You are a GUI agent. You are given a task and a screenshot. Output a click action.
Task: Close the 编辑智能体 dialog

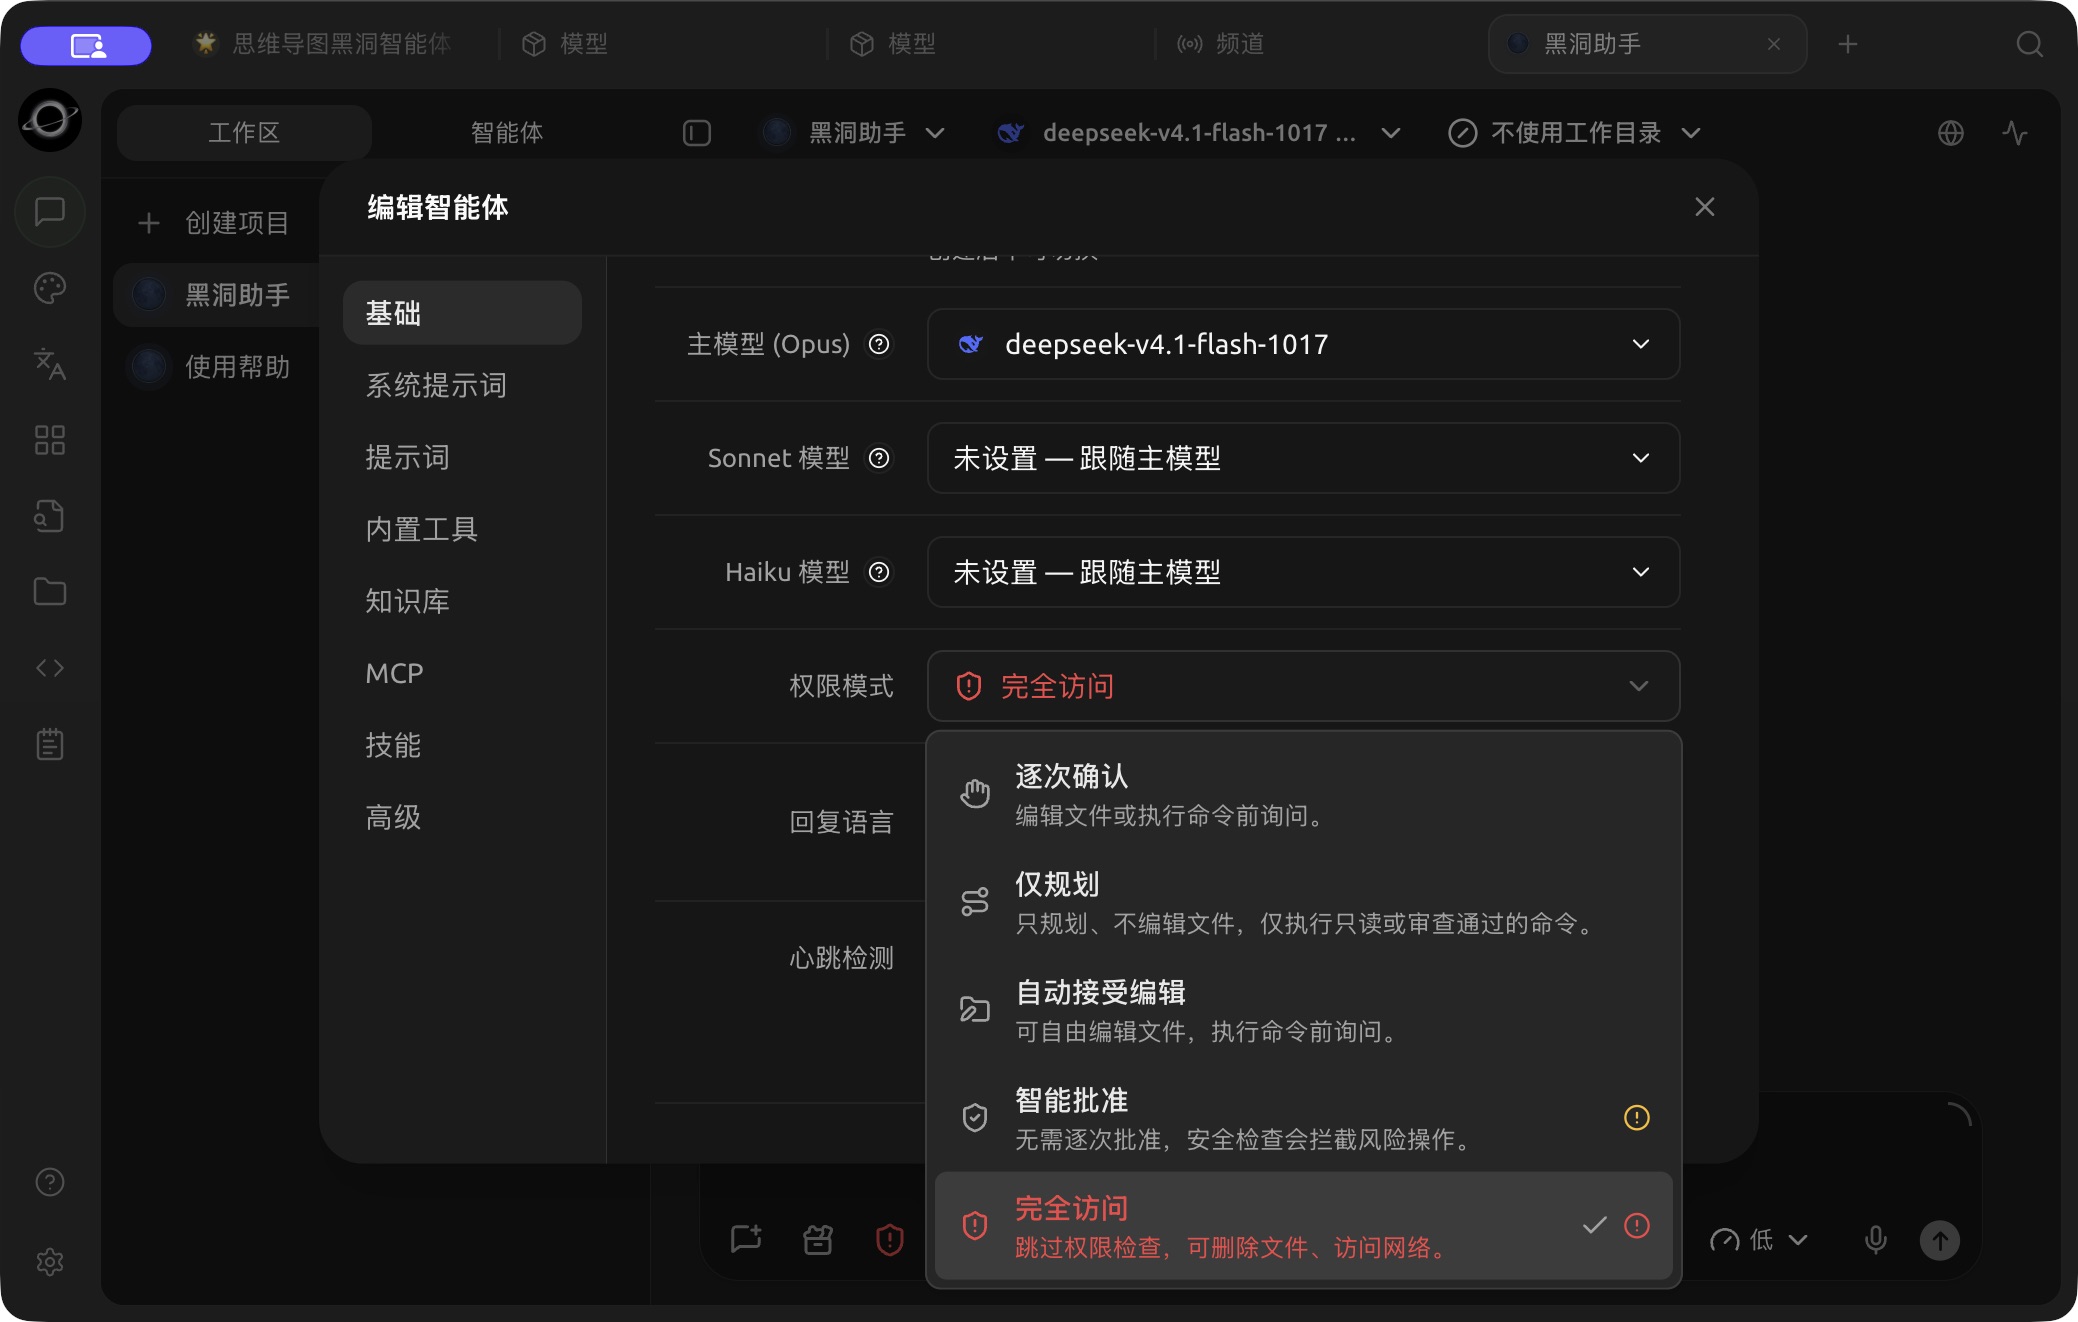pyautogui.click(x=1705, y=207)
